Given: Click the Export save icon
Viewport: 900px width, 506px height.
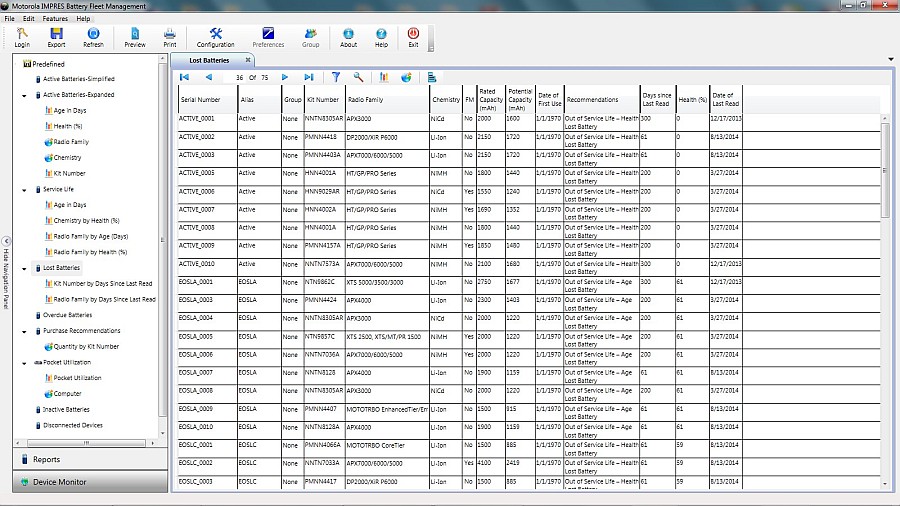Looking at the screenshot, I should click(x=56, y=37).
